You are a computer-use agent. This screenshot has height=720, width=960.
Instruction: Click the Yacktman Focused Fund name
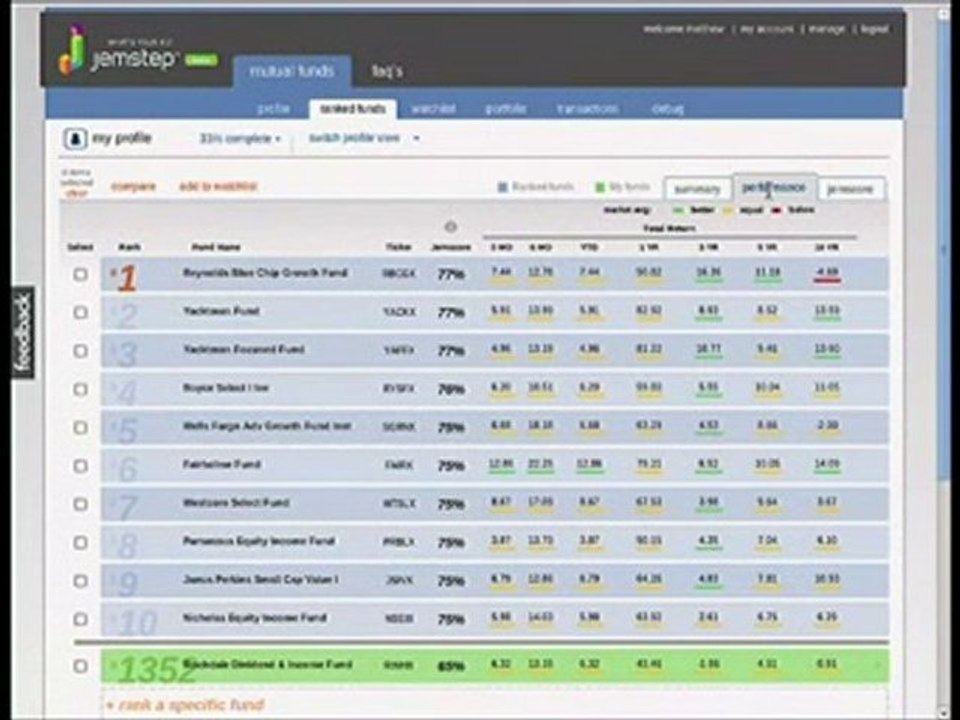(244, 350)
